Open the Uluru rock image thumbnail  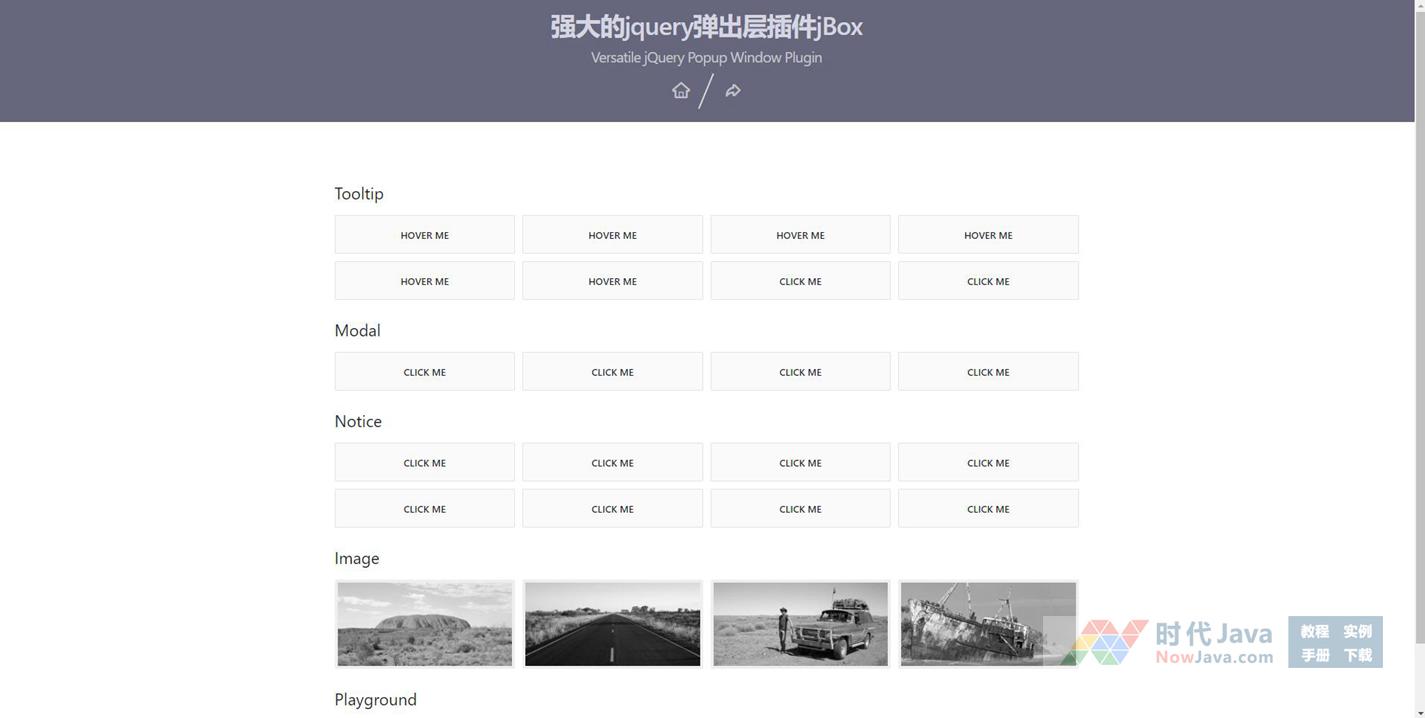[424, 624]
